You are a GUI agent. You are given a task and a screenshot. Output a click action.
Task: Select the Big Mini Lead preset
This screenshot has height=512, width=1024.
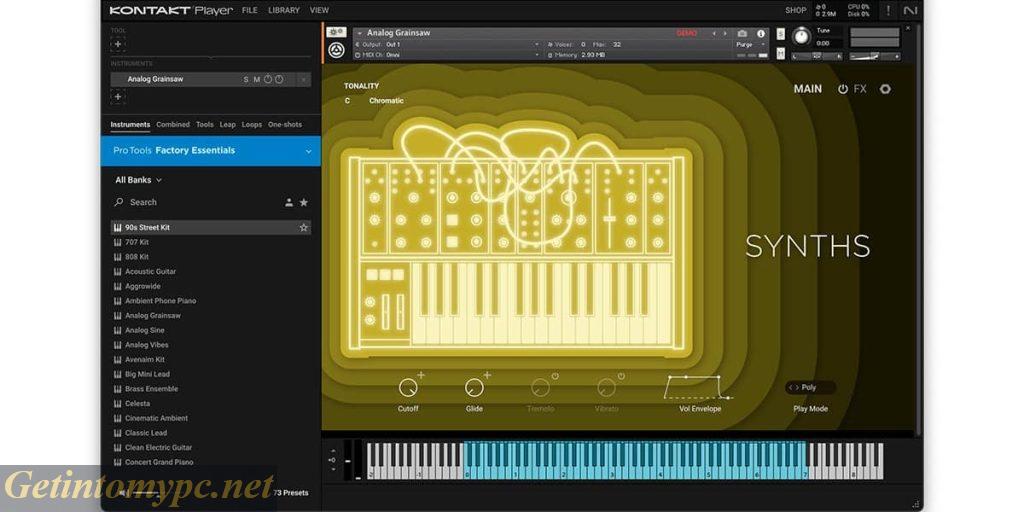point(211,374)
